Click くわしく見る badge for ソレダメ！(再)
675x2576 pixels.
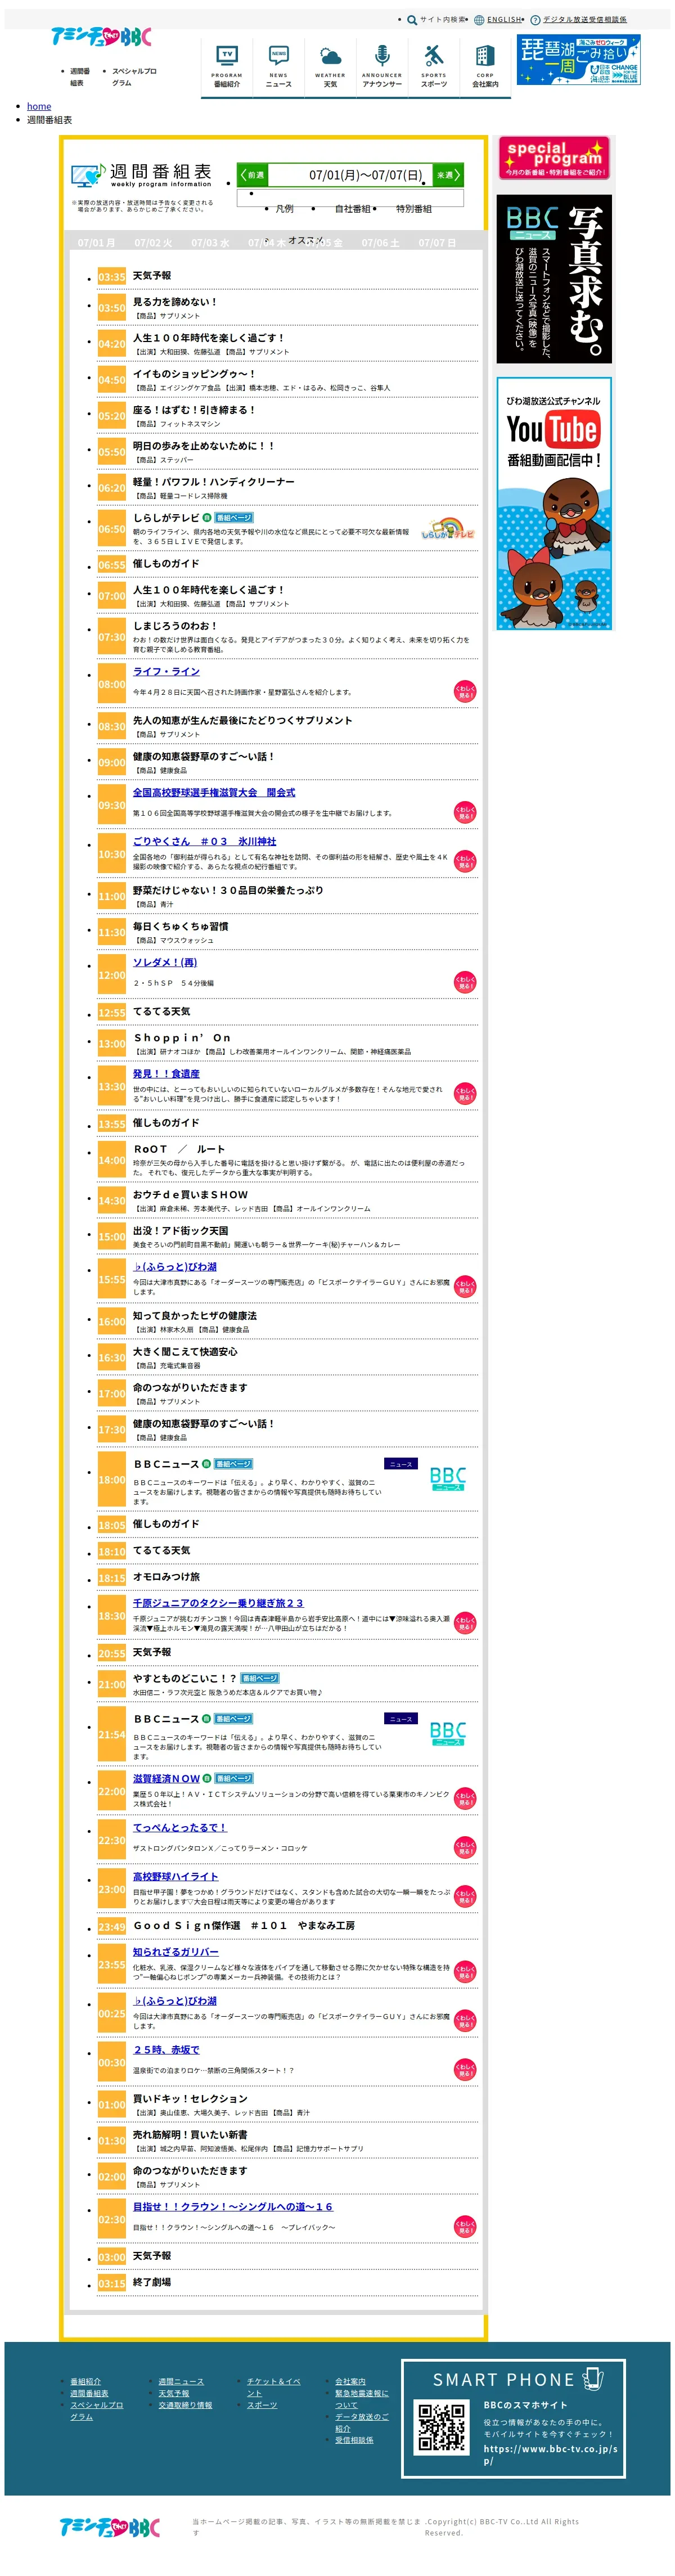click(x=465, y=981)
